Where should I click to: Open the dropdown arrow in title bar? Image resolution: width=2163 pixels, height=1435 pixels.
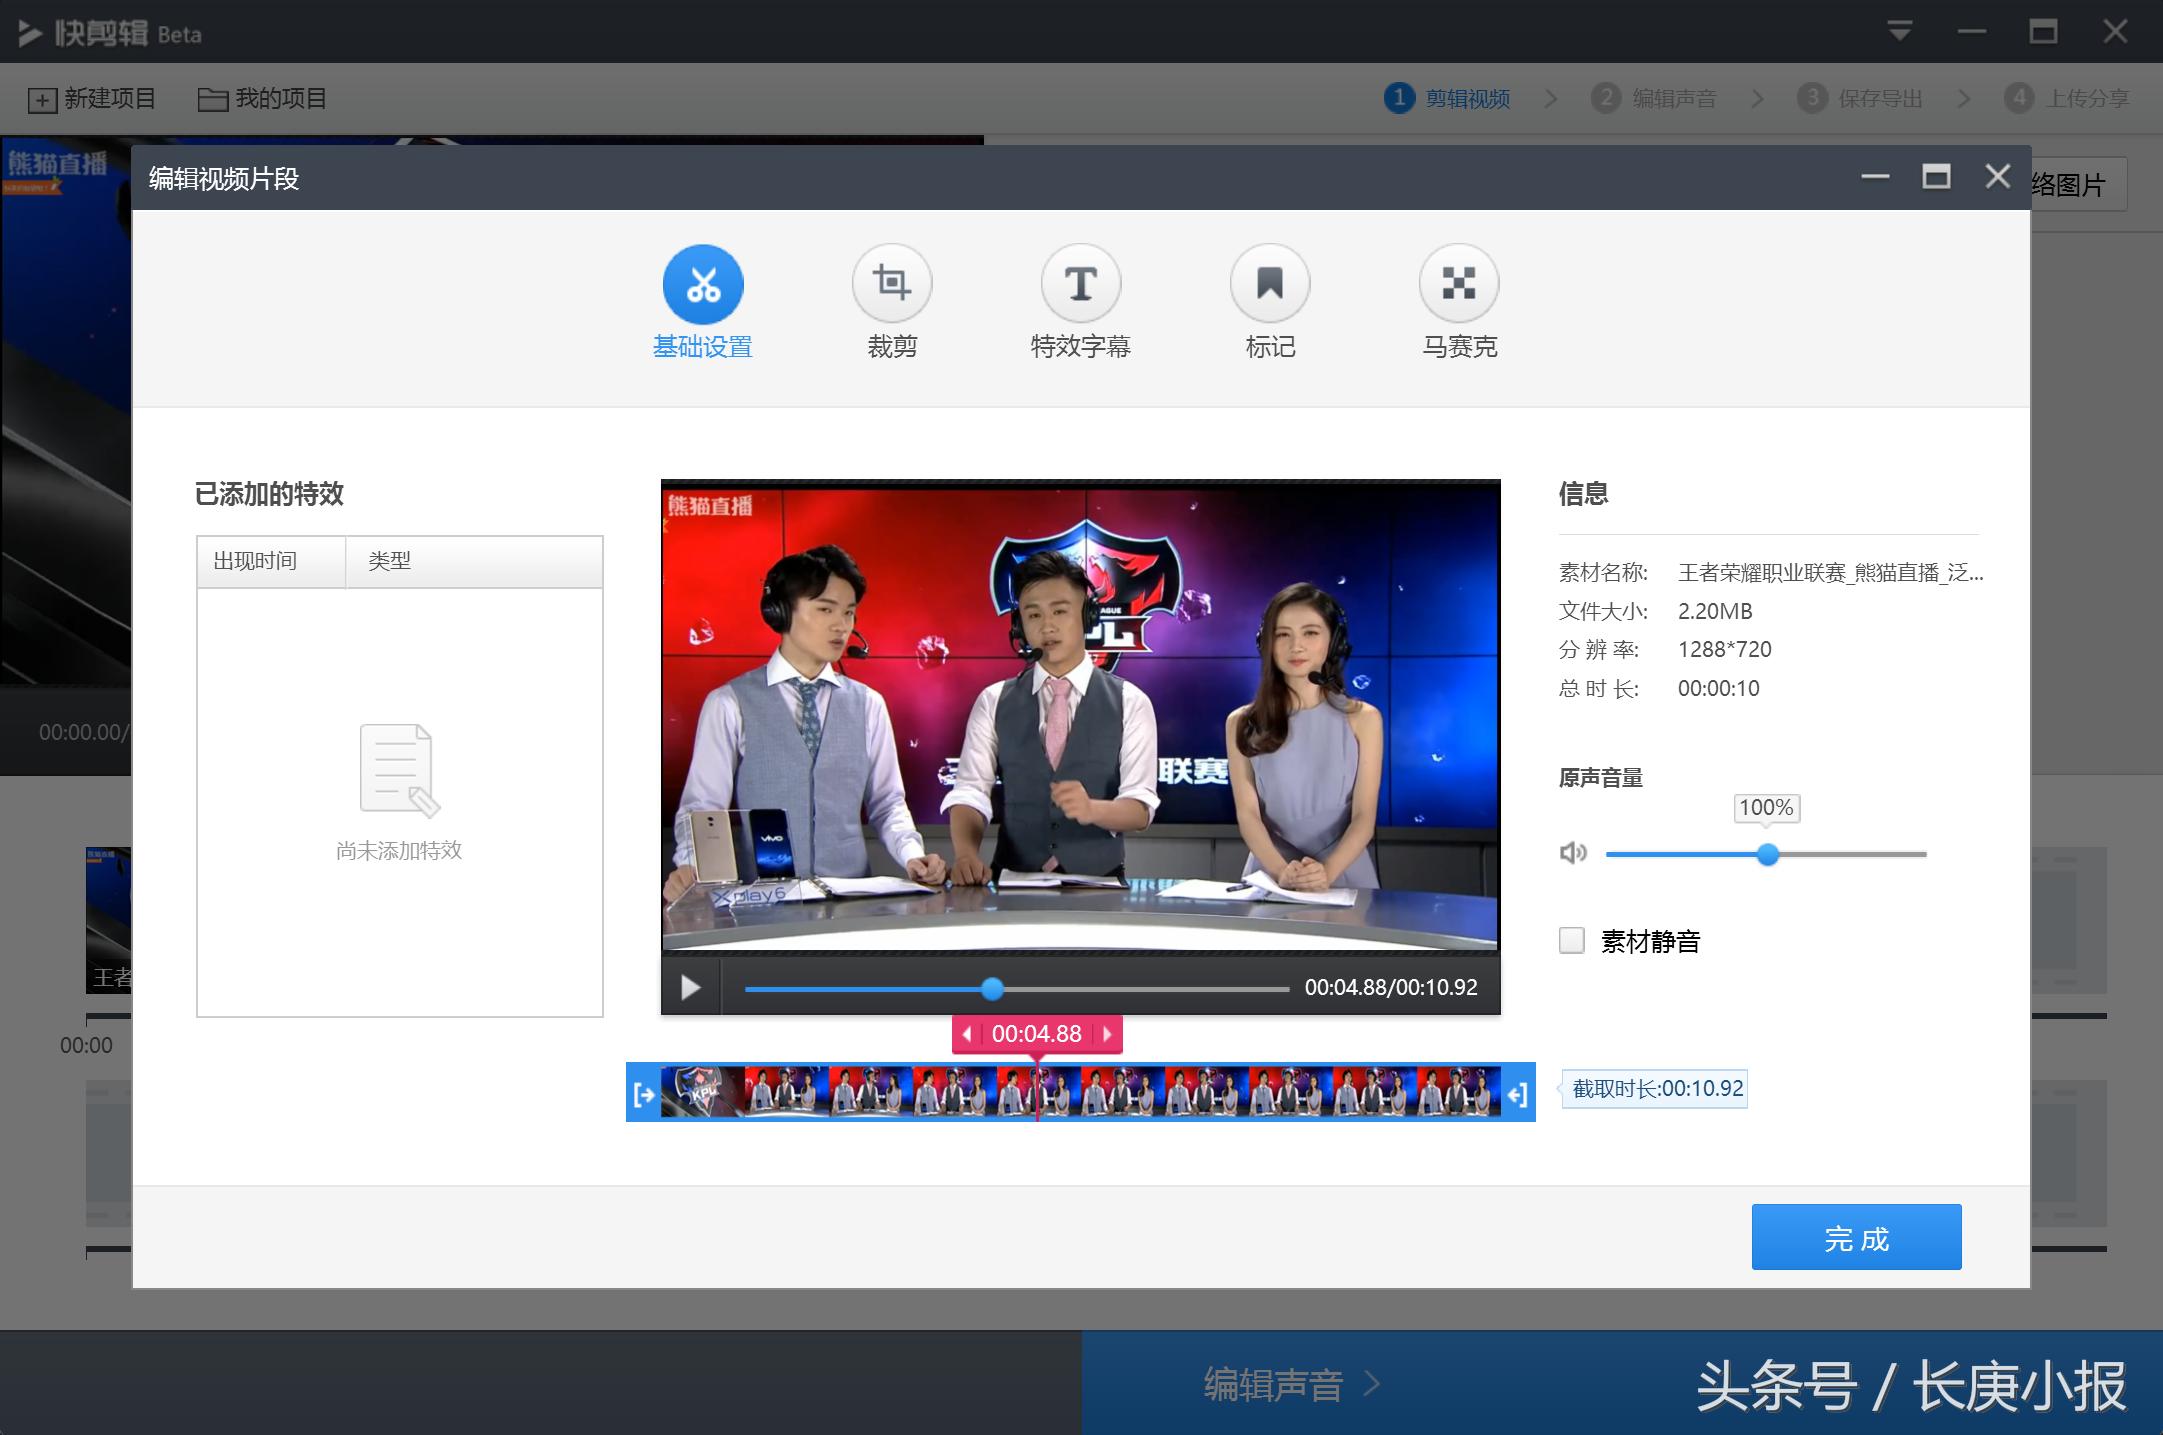[x=1899, y=31]
